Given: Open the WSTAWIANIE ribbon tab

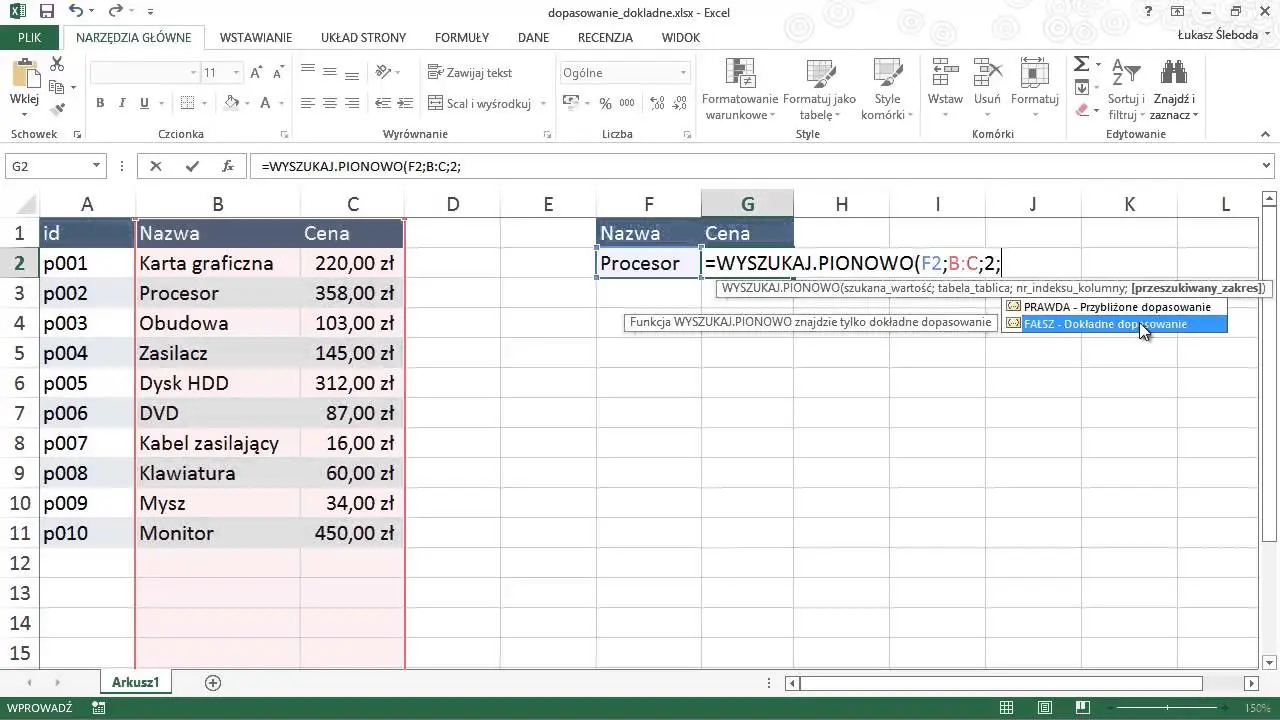Looking at the screenshot, I should (x=256, y=37).
